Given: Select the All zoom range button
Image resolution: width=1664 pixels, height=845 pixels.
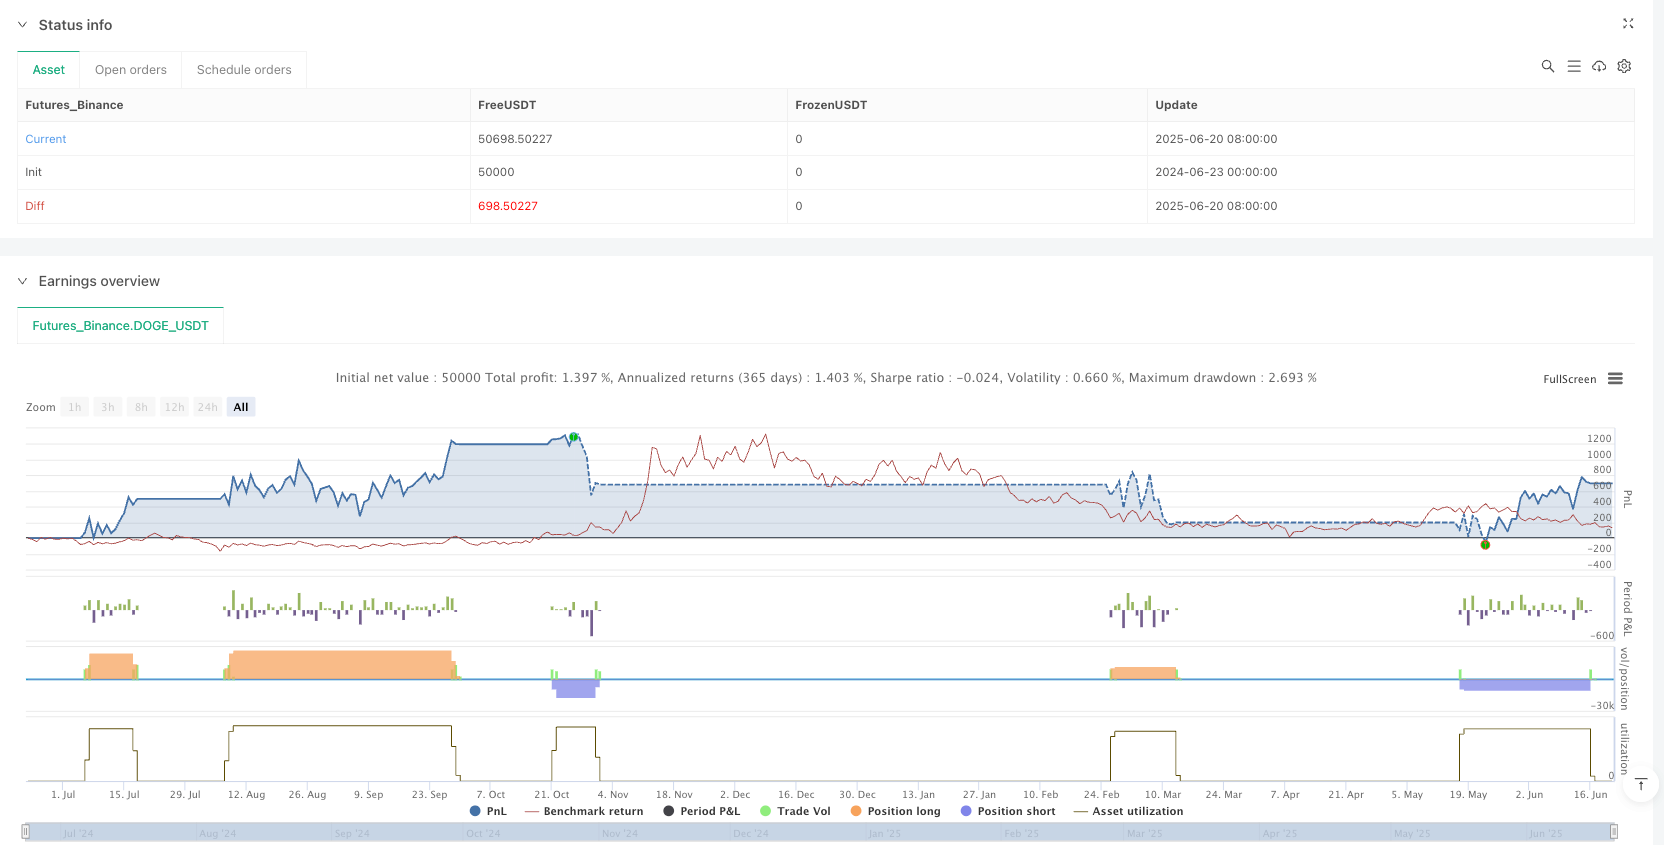Looking at the screenshot, I should [x=241, y=407].
